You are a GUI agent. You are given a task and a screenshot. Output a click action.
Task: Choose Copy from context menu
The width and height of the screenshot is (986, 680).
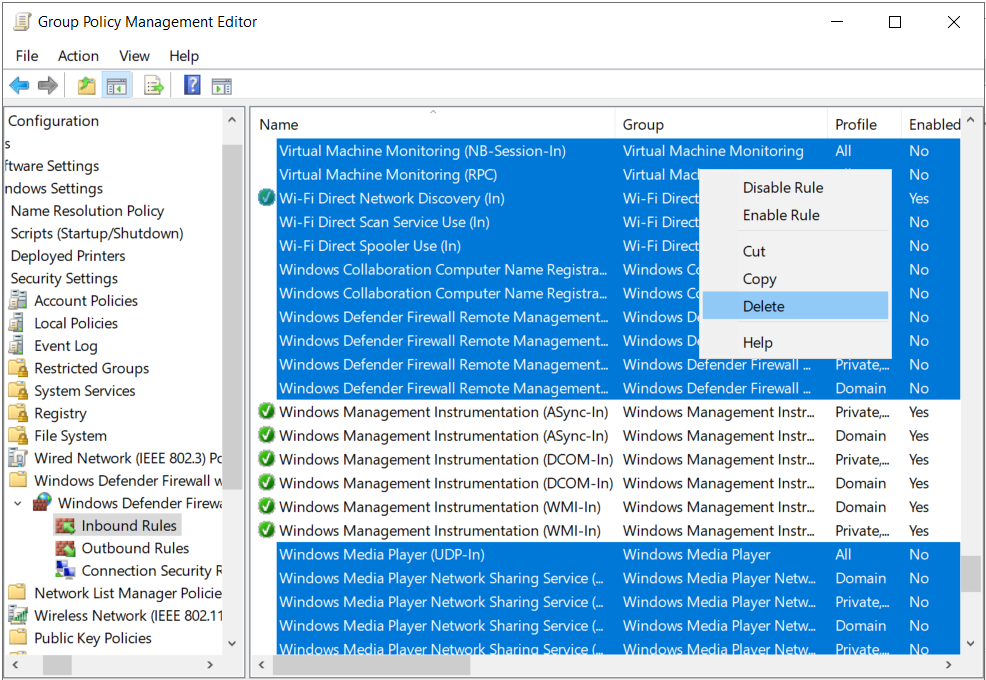point(795,279)
